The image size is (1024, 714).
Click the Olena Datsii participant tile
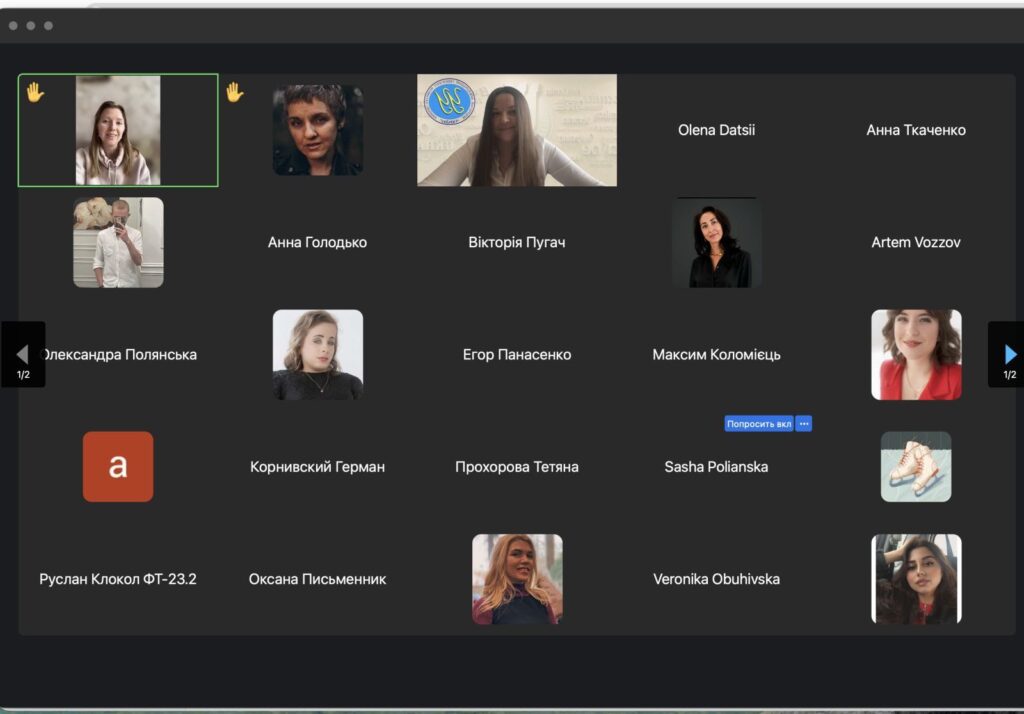coord(716,130)
